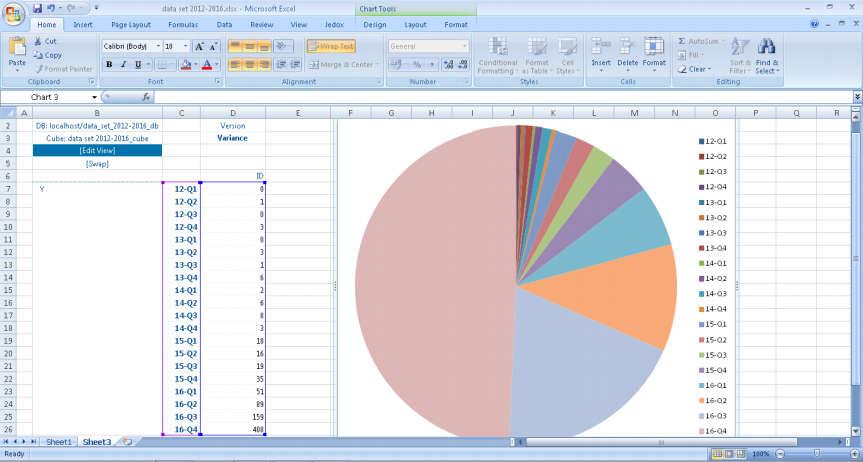Copy the selection
The height and width of the screenshot is (462, 863).
coord(47,55)
